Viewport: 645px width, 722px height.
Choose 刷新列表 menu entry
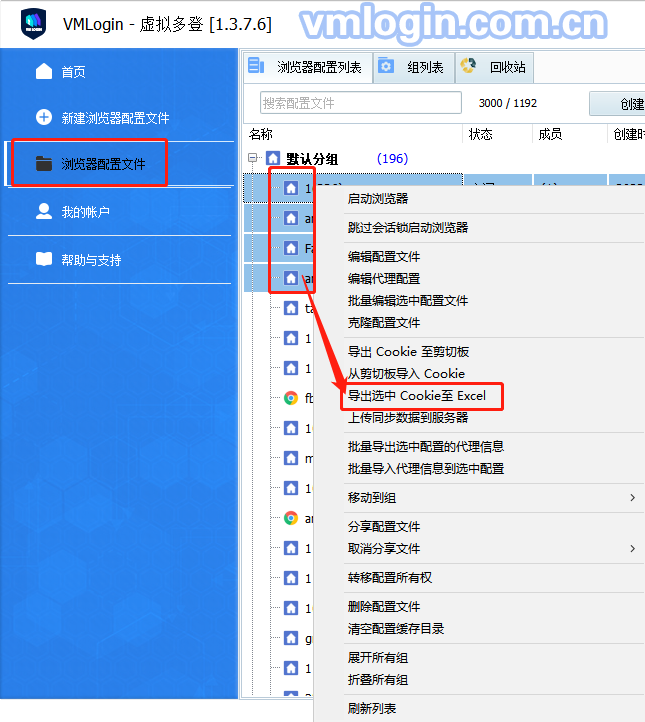[x=372, y=709]
